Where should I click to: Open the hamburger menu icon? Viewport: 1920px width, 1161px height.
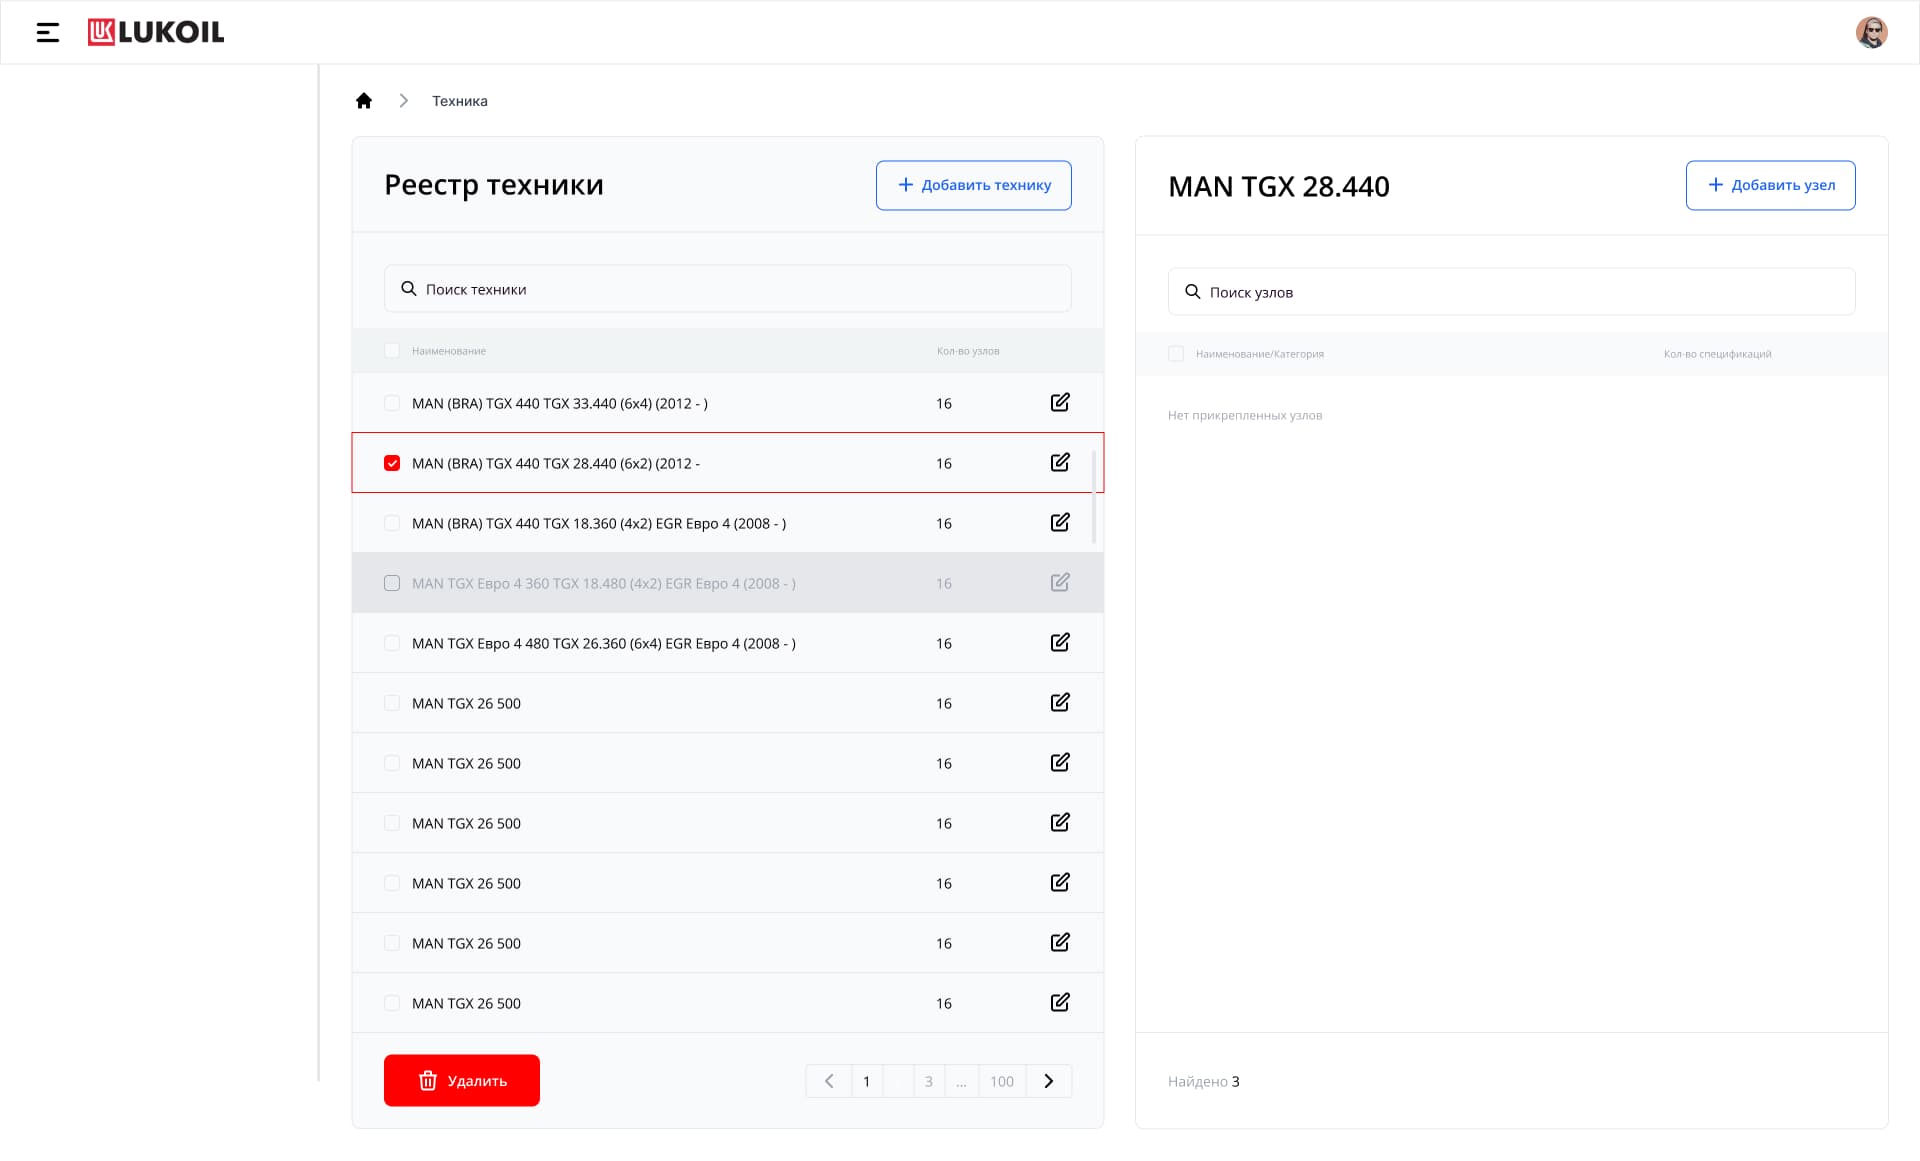tap(47, 33)
